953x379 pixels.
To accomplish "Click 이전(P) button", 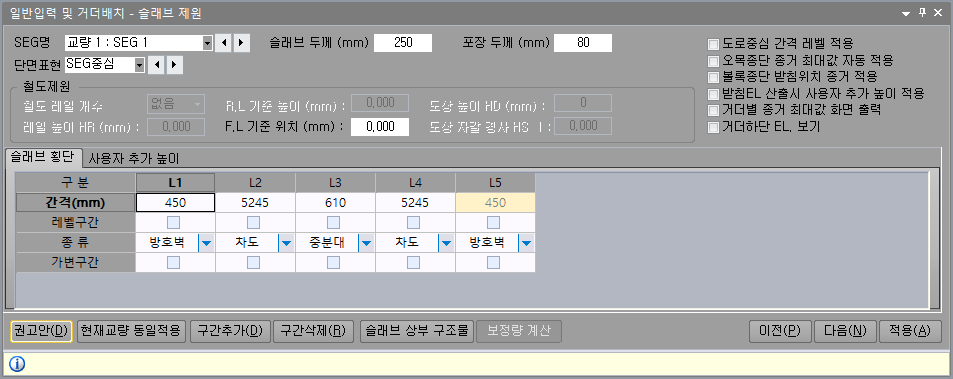I will [780, 330].
